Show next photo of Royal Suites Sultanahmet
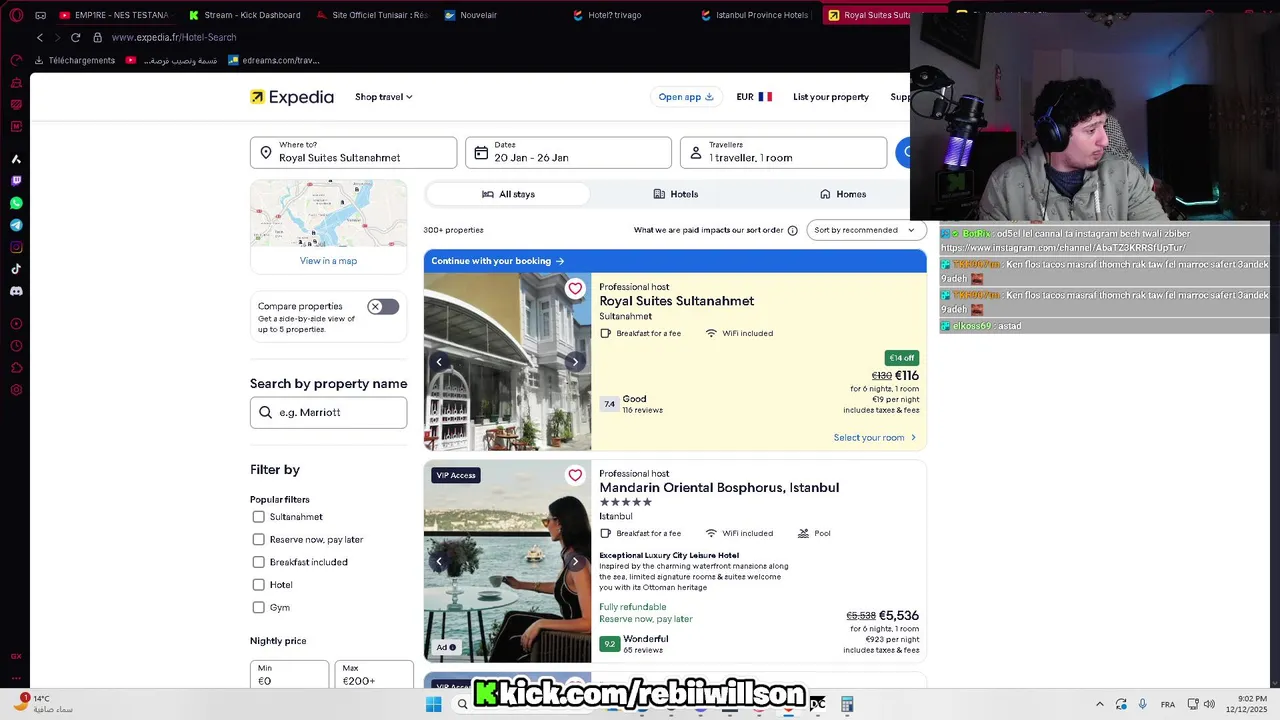 (575, 362)
